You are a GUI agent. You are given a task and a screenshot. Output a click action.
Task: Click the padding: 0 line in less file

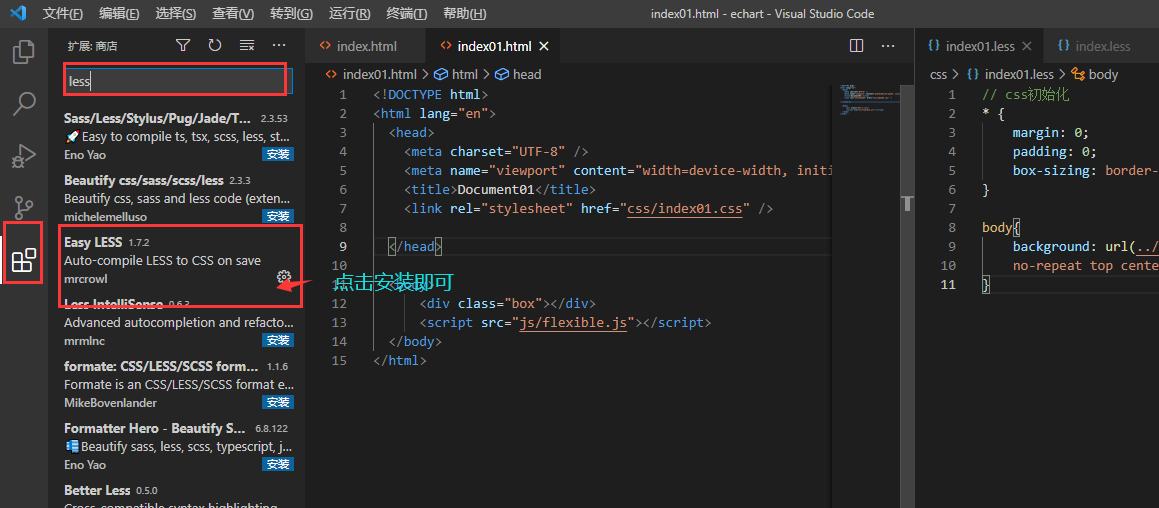pos(1055,152)
